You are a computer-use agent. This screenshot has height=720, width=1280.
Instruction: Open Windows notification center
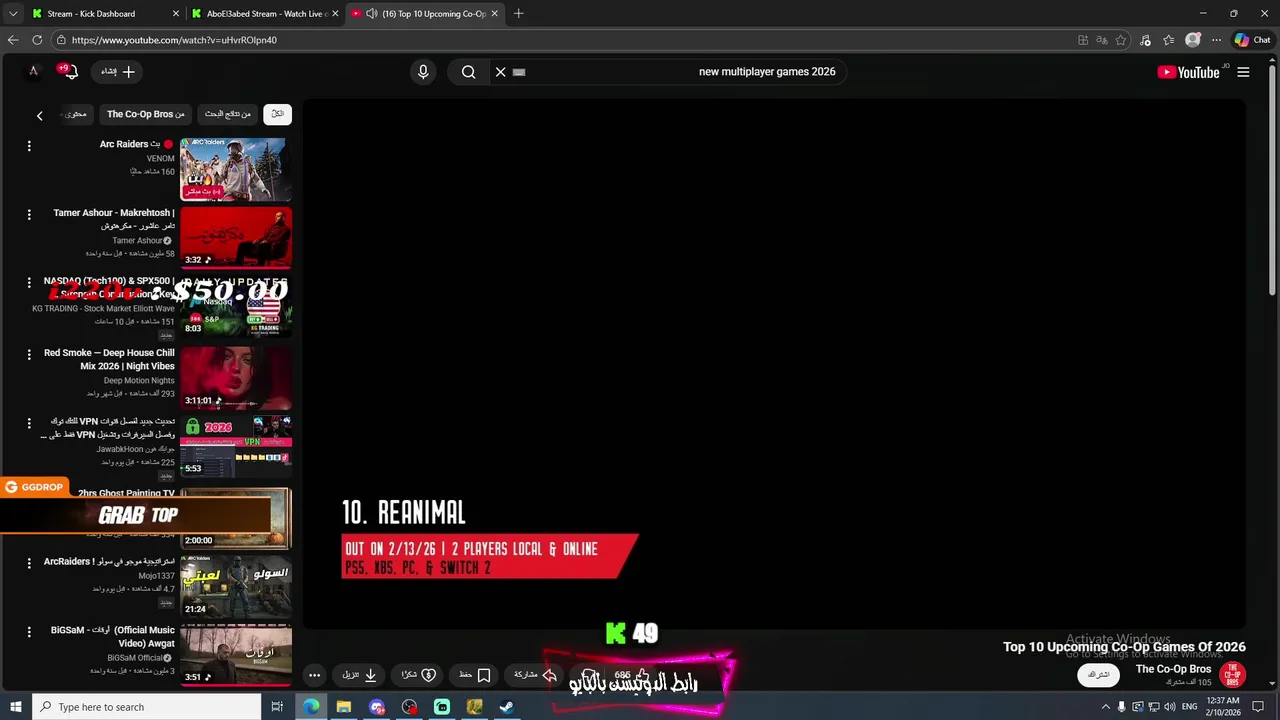coord(1258,707)
